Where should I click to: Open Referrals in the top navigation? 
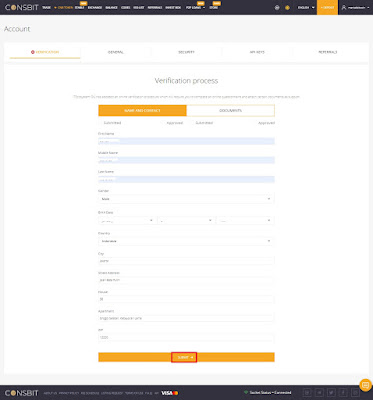[155, 7]
